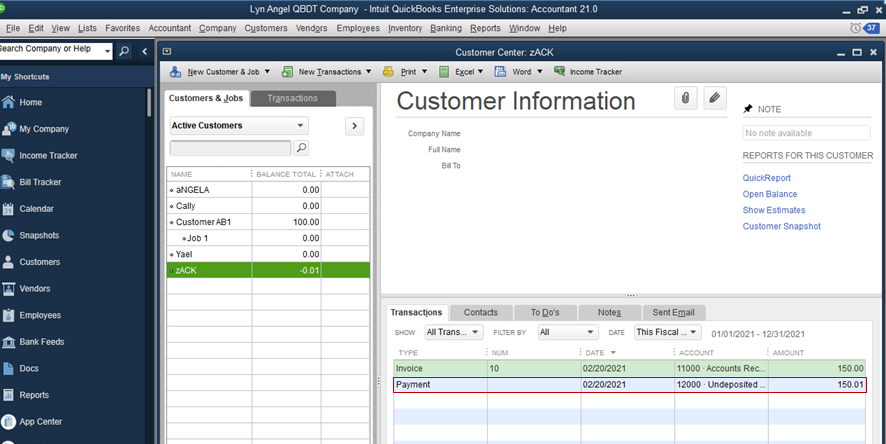Expand the customer list view arrow button
886x444 pixels.
coord(354,126)
